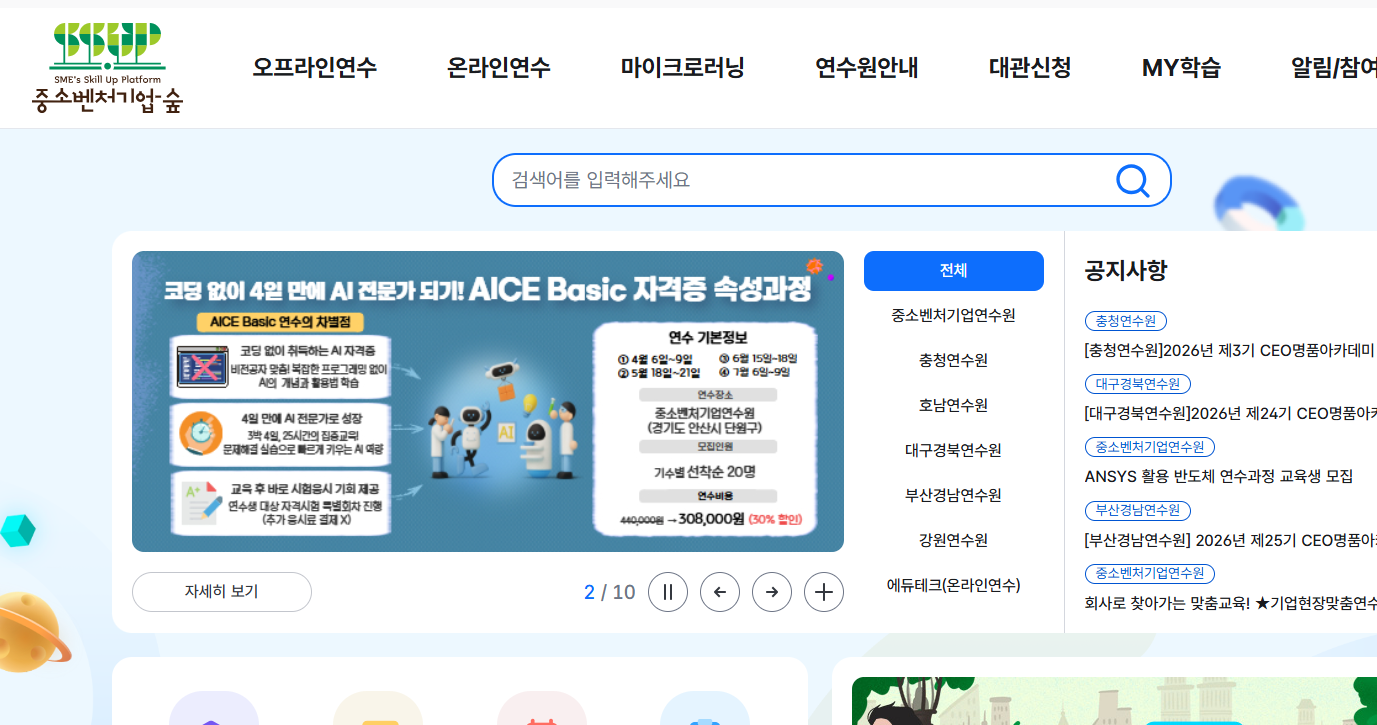Image resolution: width=1377 pixels, height=725 pixels.
Task: Select the 전체 filter tab
Action: (954, 271)
